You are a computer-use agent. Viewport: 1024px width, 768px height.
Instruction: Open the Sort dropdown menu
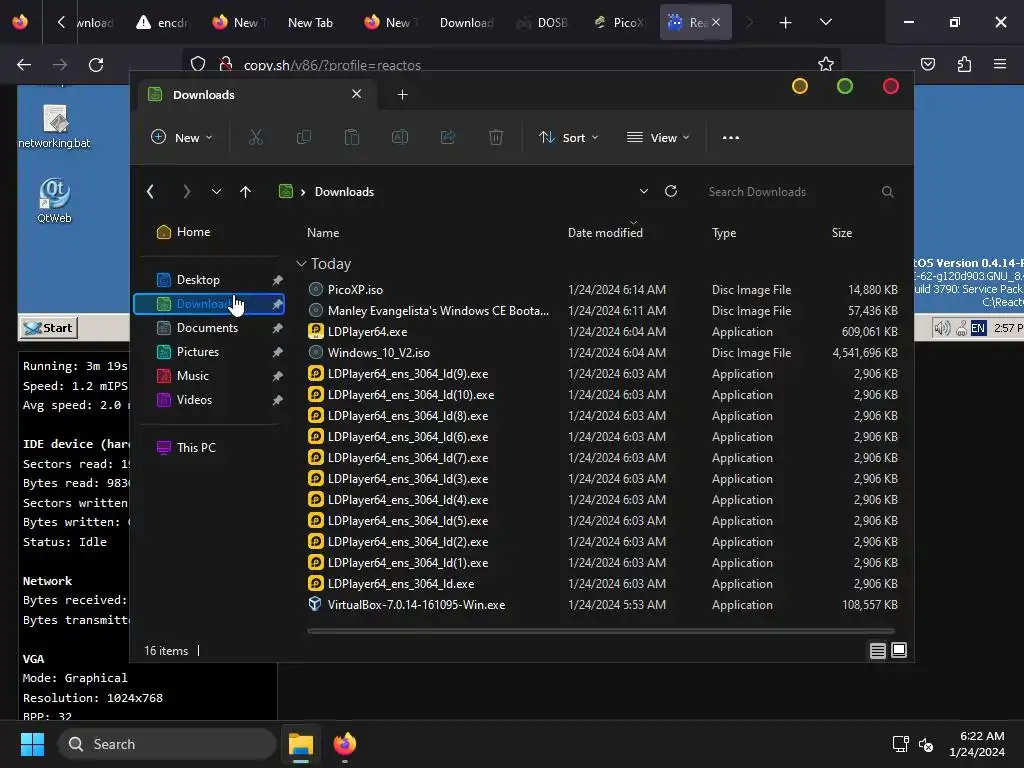click(x=568, y=138)
